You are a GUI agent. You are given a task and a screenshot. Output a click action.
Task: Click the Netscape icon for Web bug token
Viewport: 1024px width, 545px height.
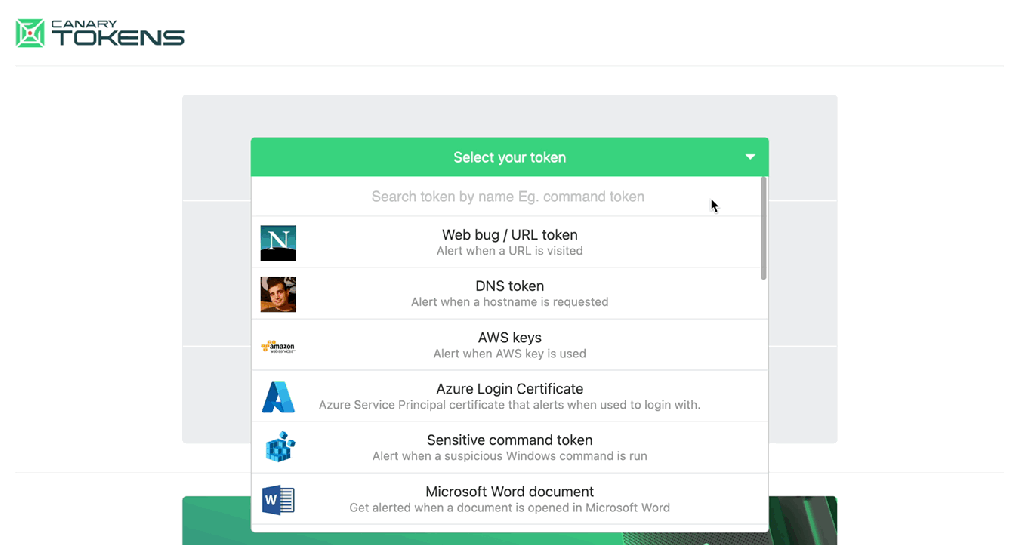278,243
